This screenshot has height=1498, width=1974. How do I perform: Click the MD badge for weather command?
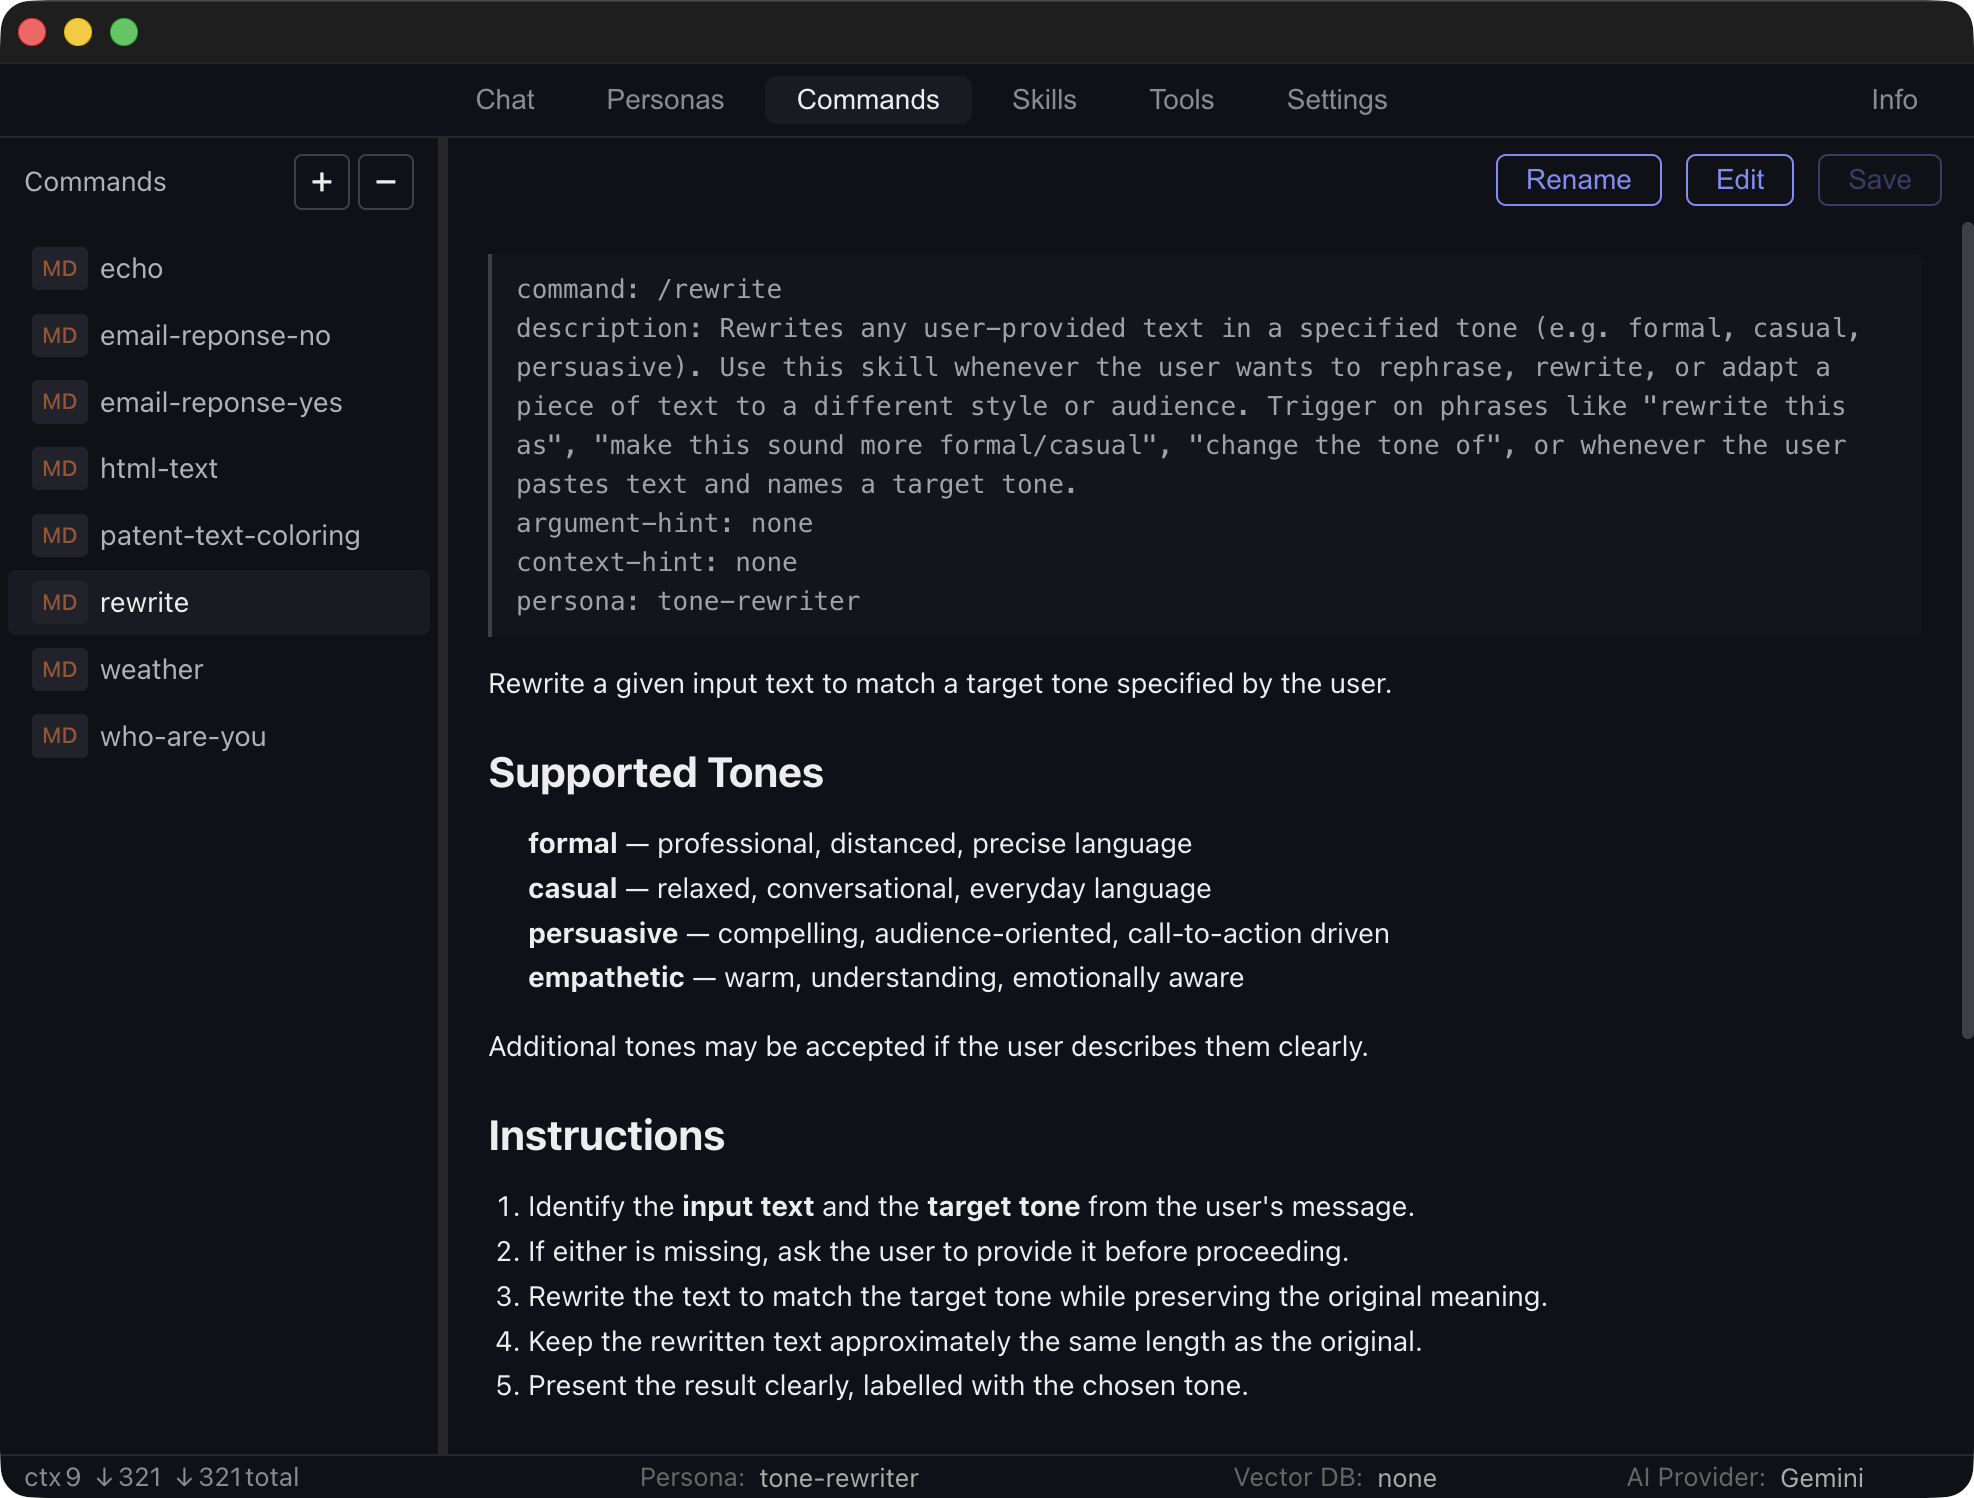point(60,669)
